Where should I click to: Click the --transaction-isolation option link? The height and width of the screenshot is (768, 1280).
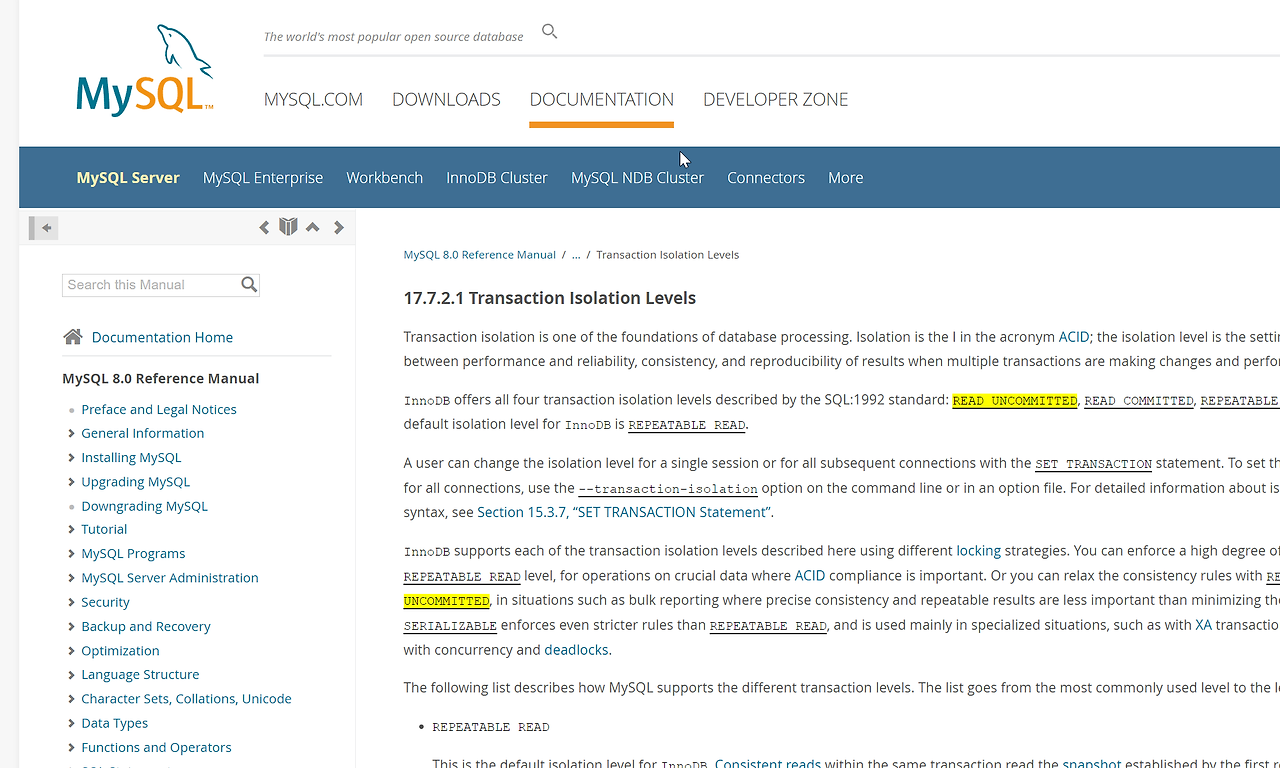[668, 488]
